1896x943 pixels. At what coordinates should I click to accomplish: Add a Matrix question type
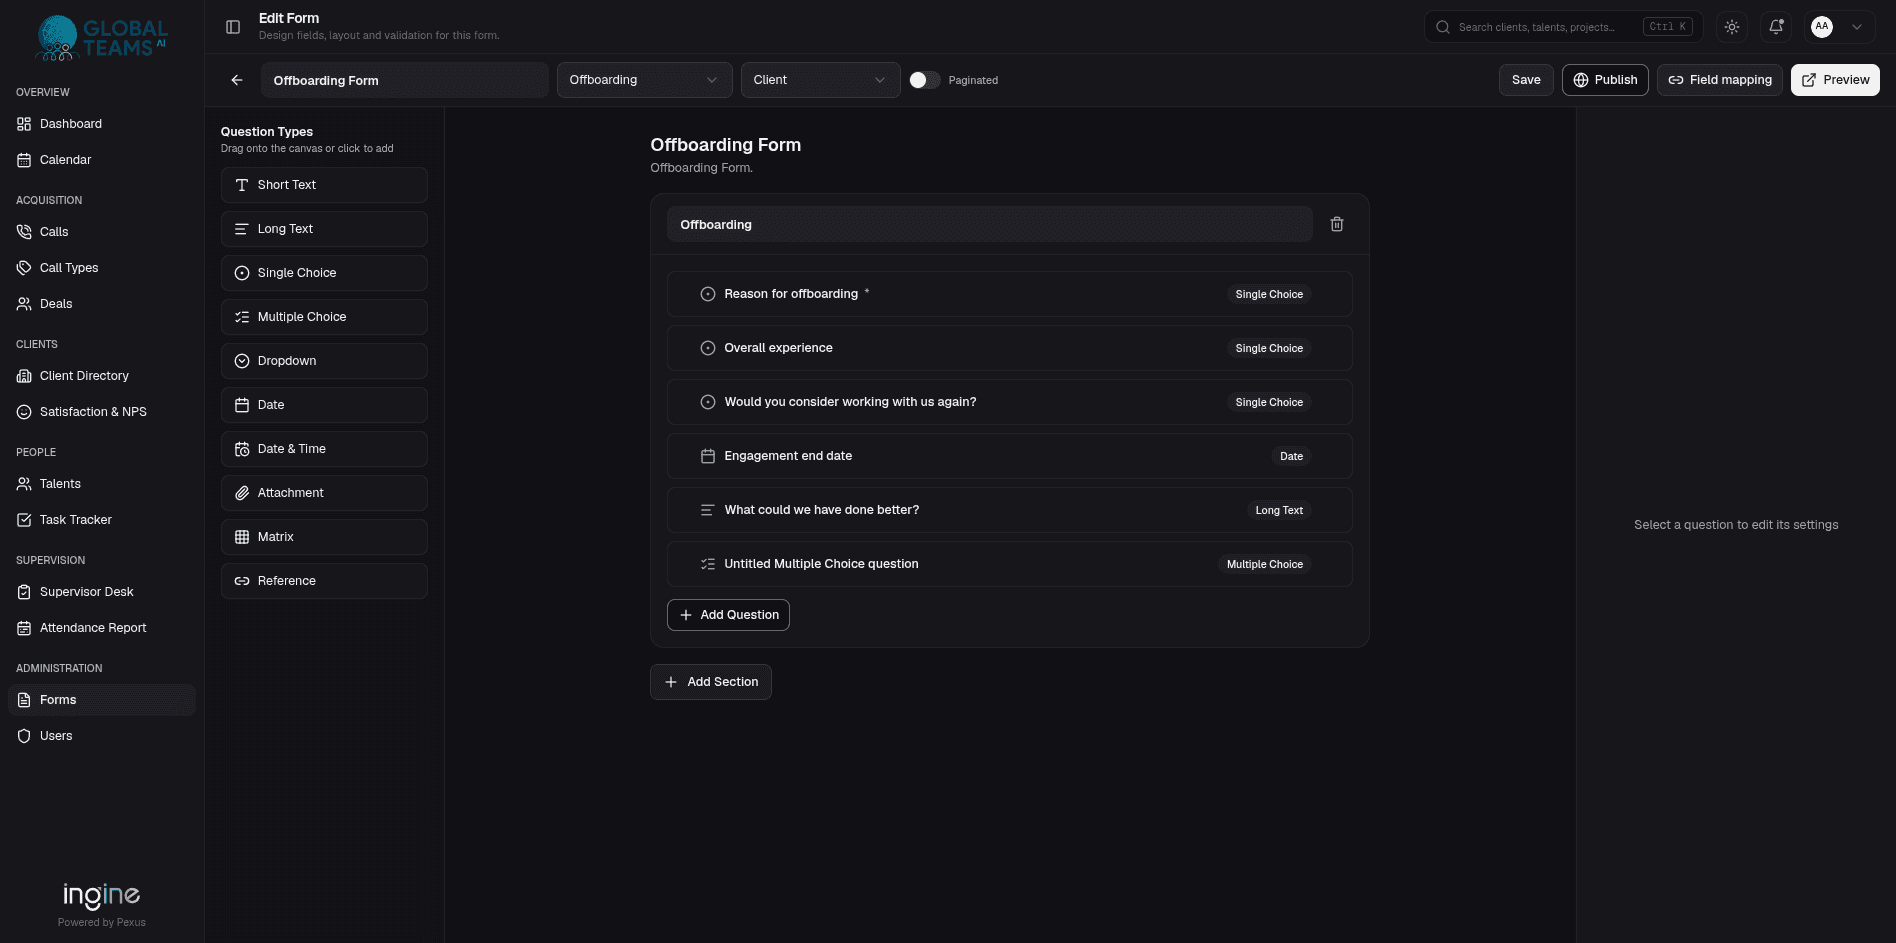[324, 537]
